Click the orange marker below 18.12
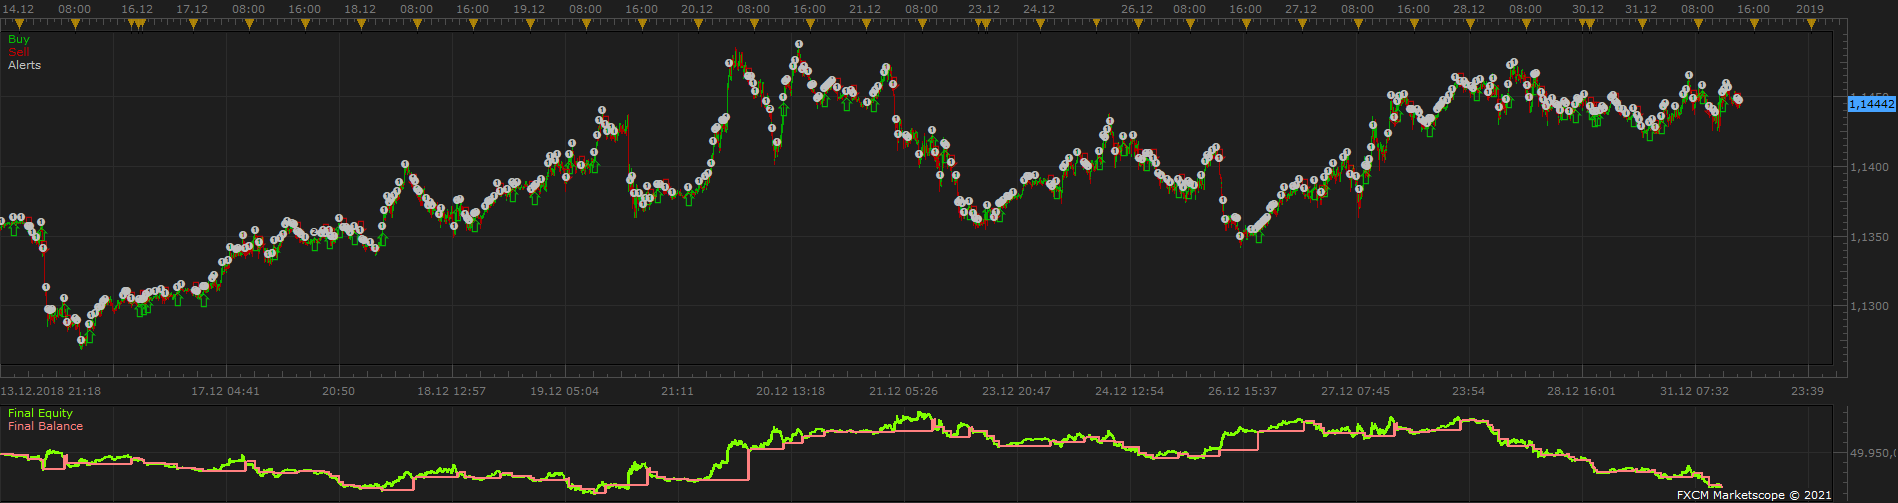This screenshot has width=1898, height=503. (x=359, y=25)
